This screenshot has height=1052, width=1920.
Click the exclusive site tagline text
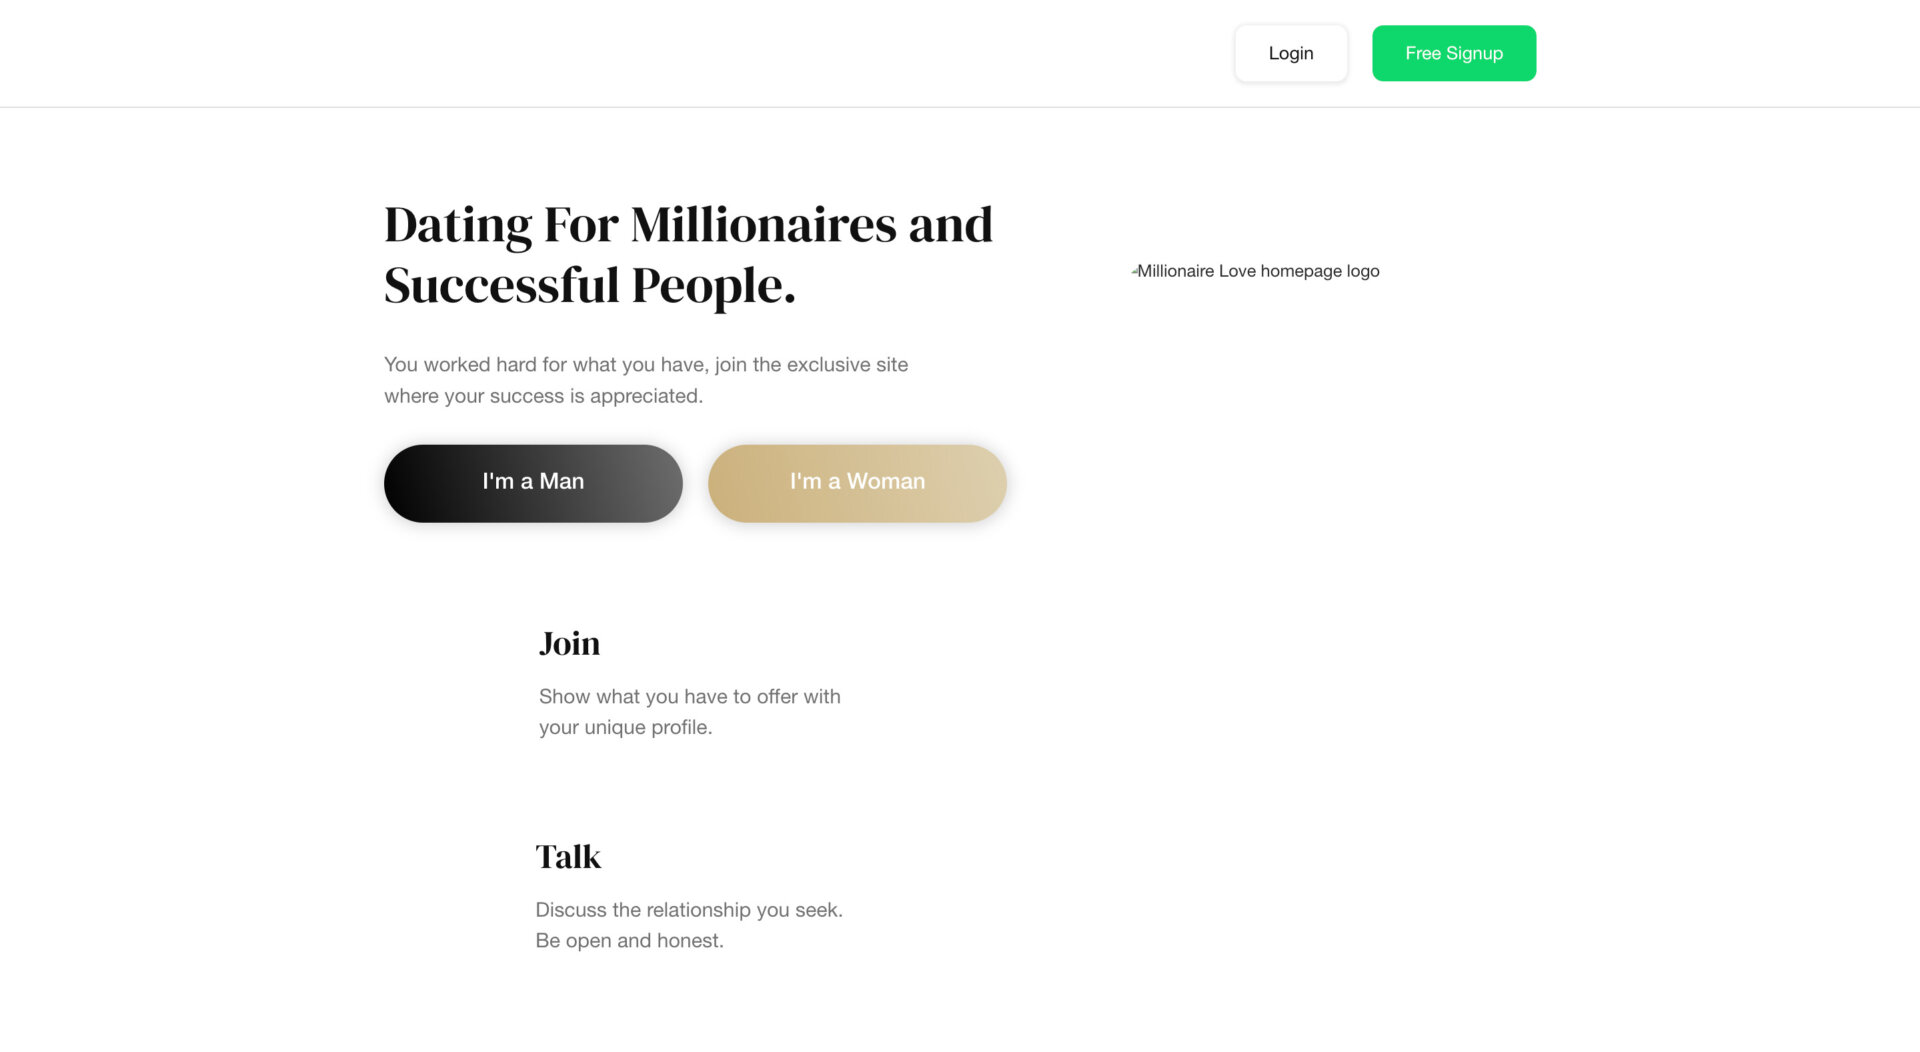click(645, 380)
